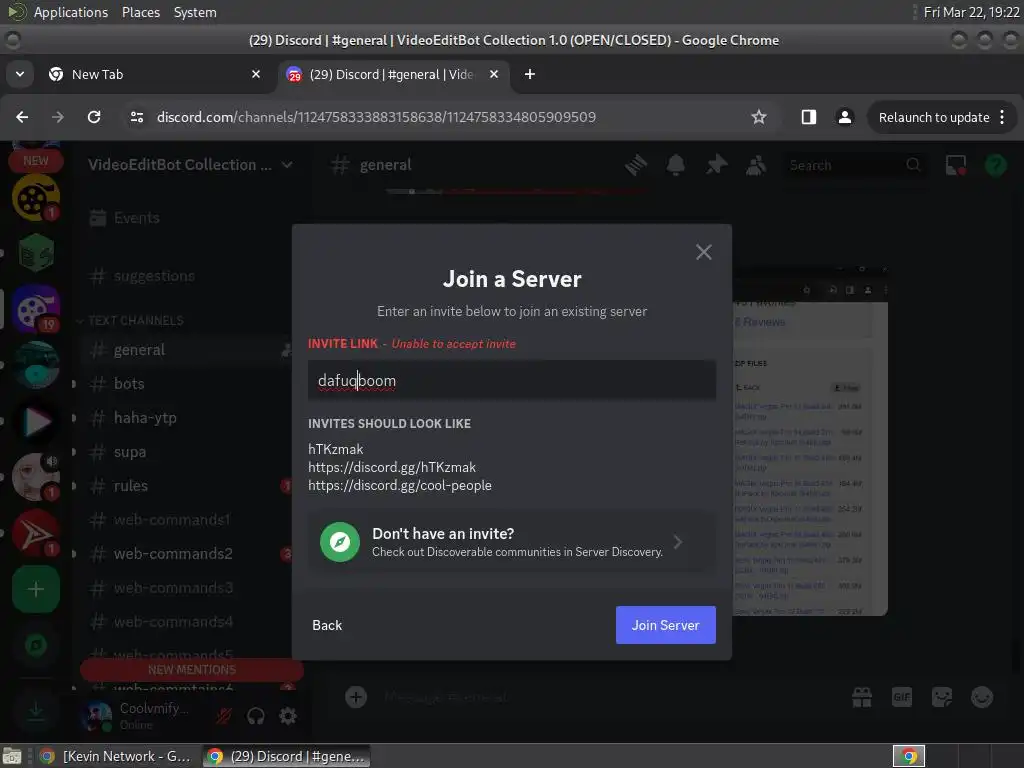1024x768 pixels.
Task: Click chevron arrow next to Server Discovery
Action: pos(678,542)
